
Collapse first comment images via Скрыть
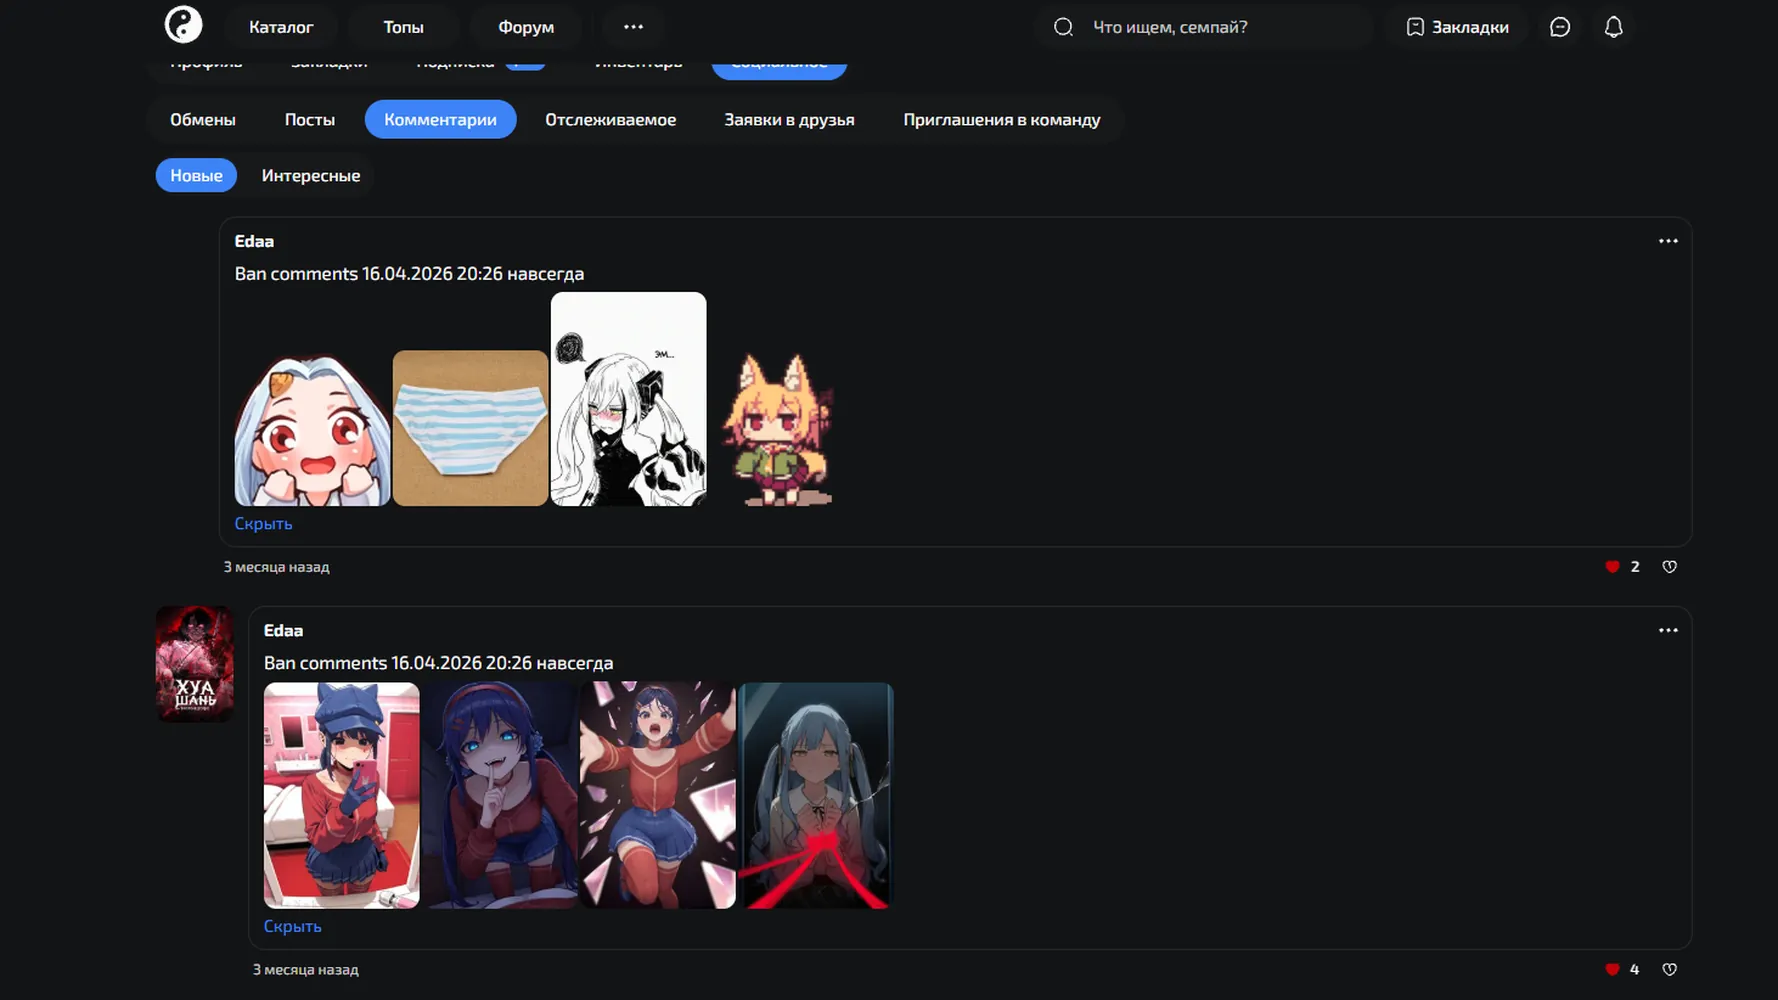[x=263, y=524]
